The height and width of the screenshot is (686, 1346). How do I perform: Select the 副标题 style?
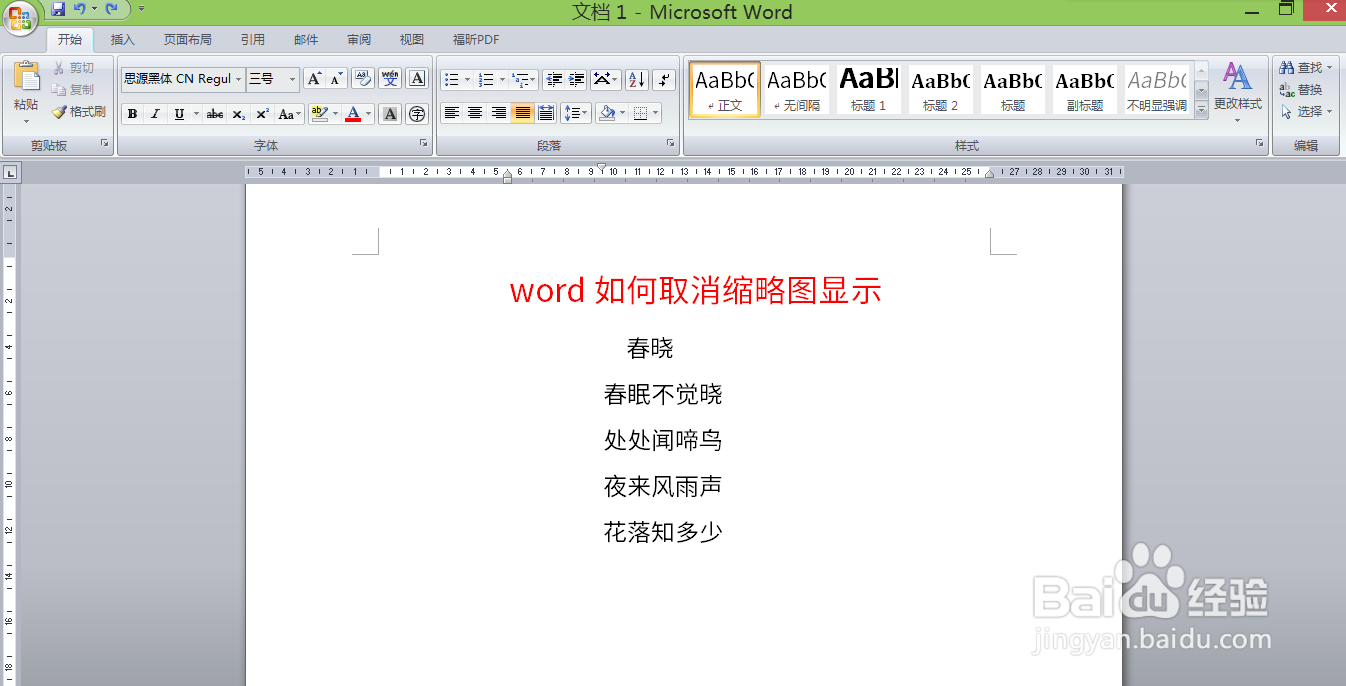pos(1085,90)
